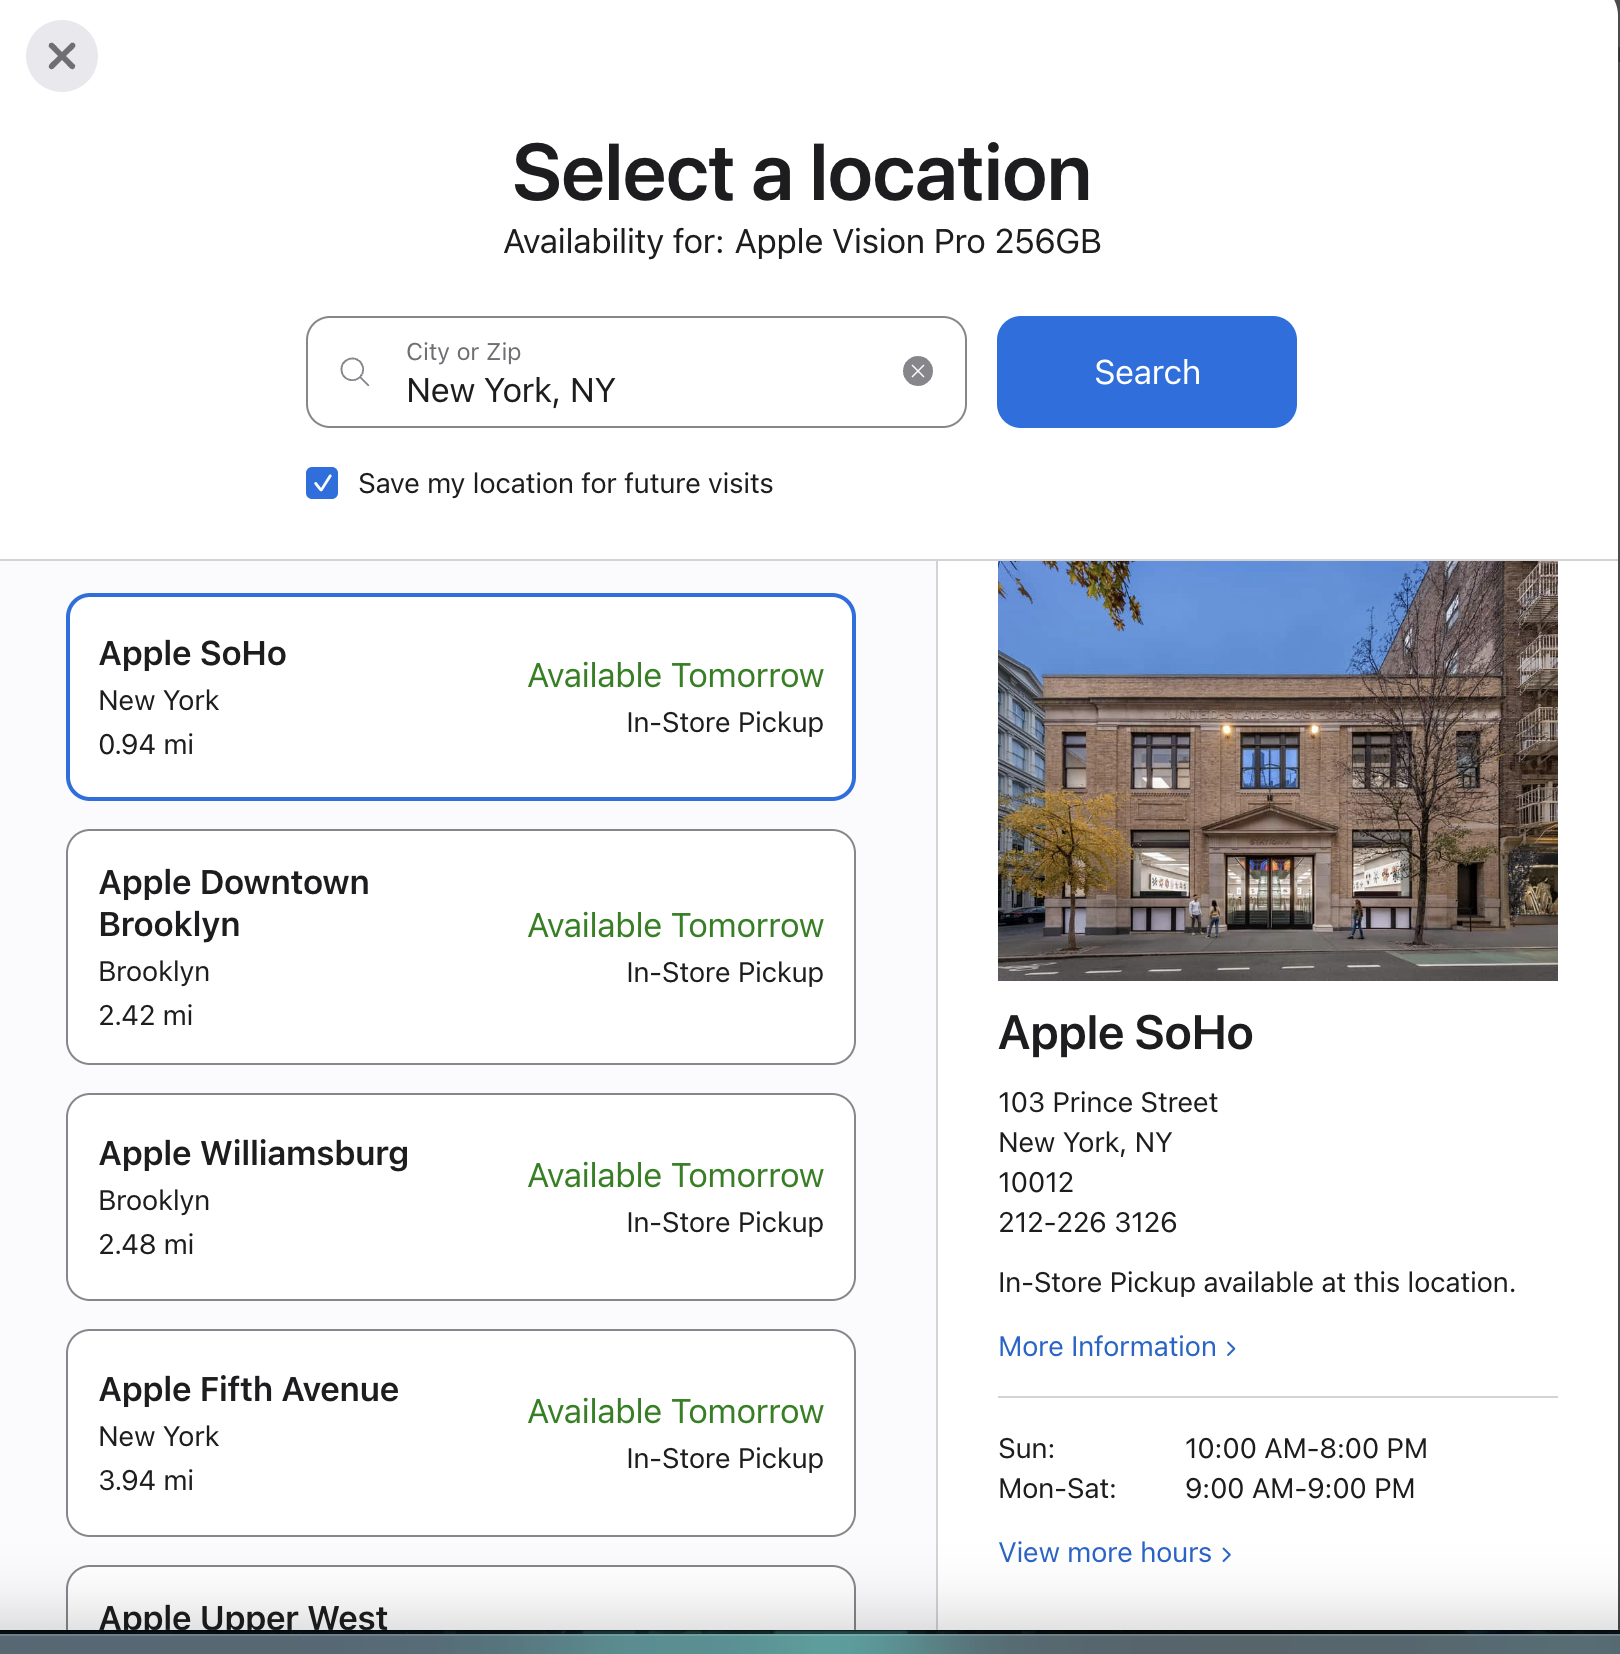Clear the City or Zip field
This screenshot has height=1654, width=1620.
(x=918, y=371)
